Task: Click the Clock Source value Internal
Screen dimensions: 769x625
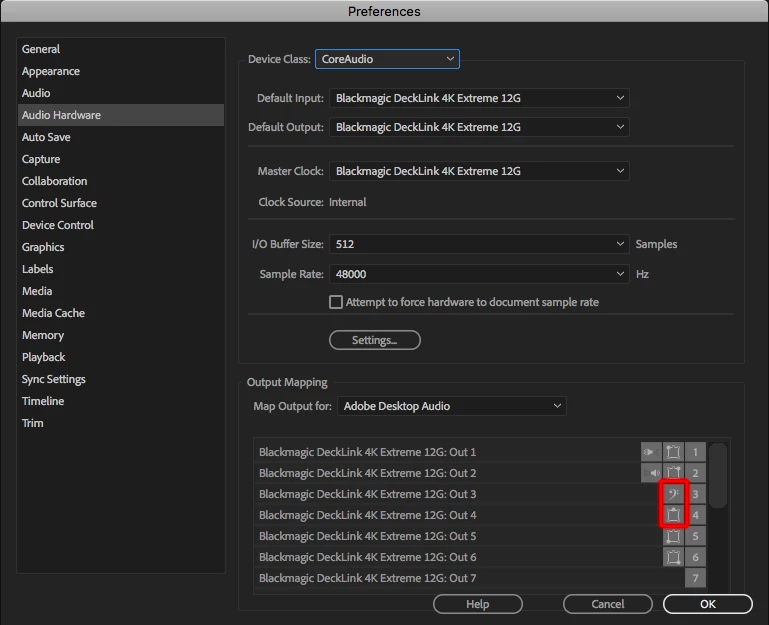Action: click(x=348, y=202)
